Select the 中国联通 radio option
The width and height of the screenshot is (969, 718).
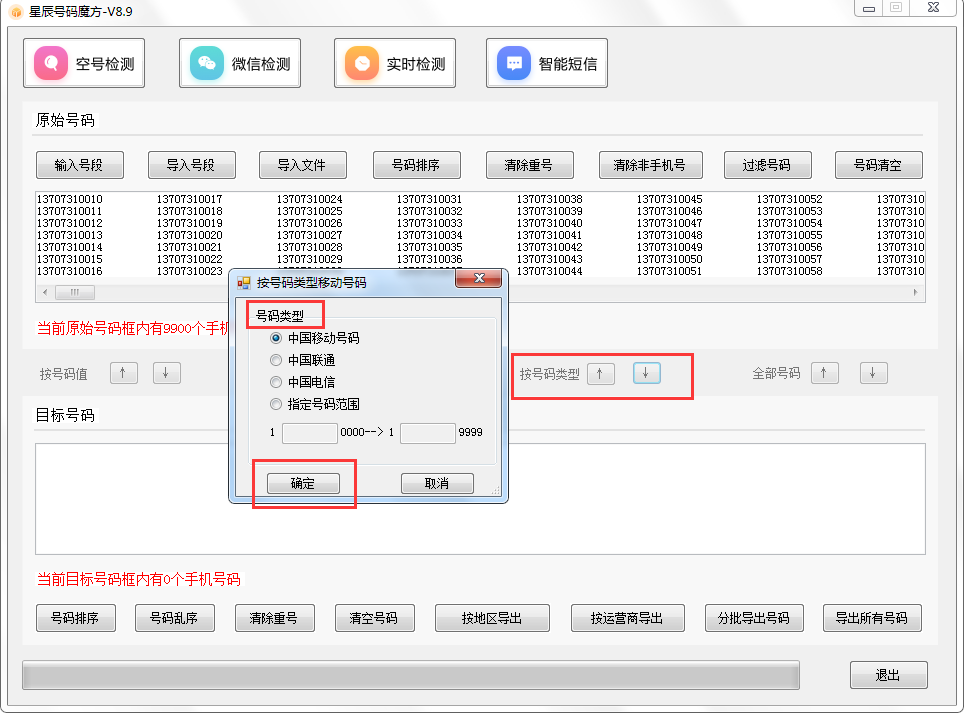276,360
